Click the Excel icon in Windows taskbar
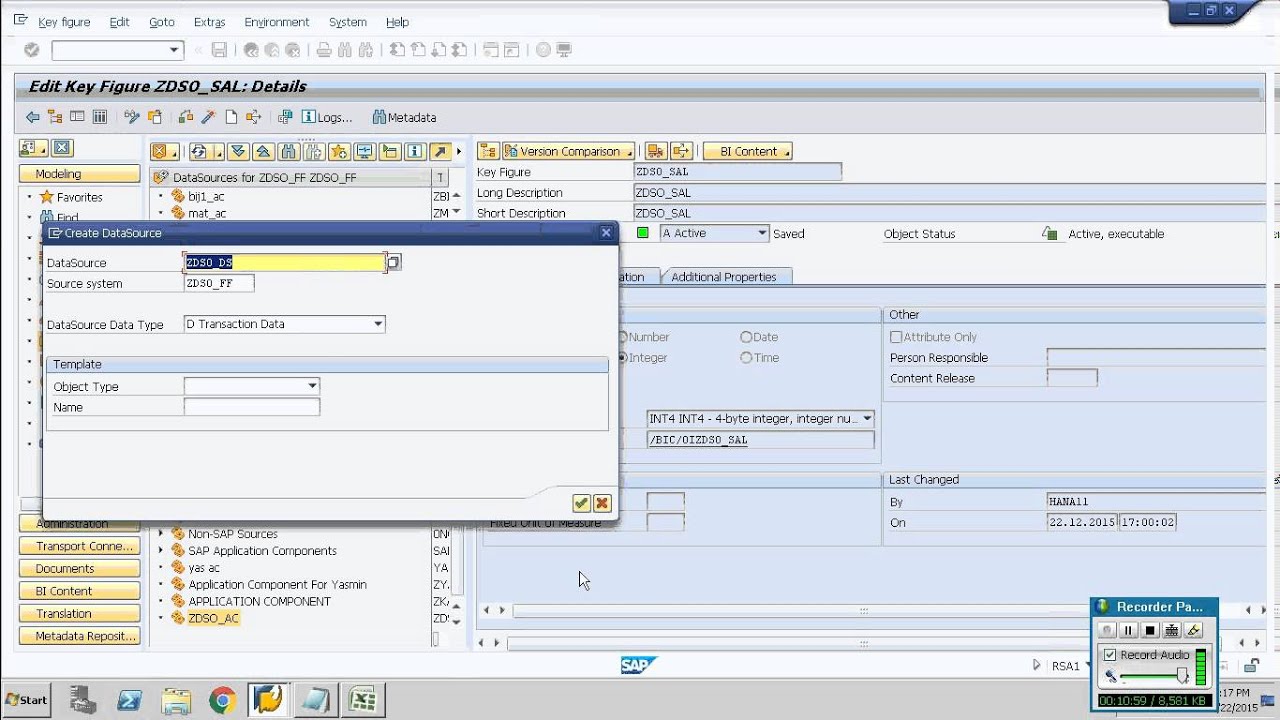Screen dimensions: 1280x720 pyautogui.click(x=363, y=700)
